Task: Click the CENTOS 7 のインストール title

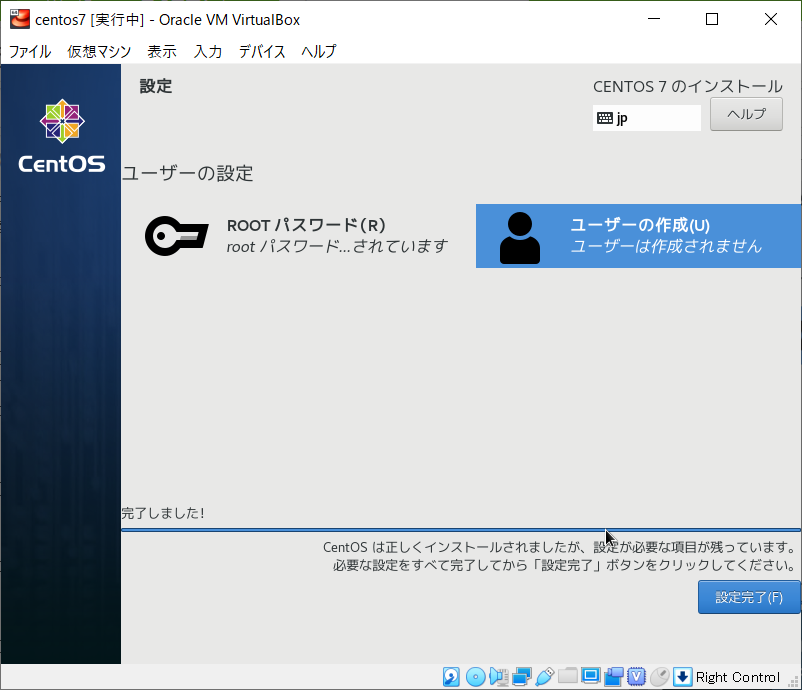Action: (688, 86)
